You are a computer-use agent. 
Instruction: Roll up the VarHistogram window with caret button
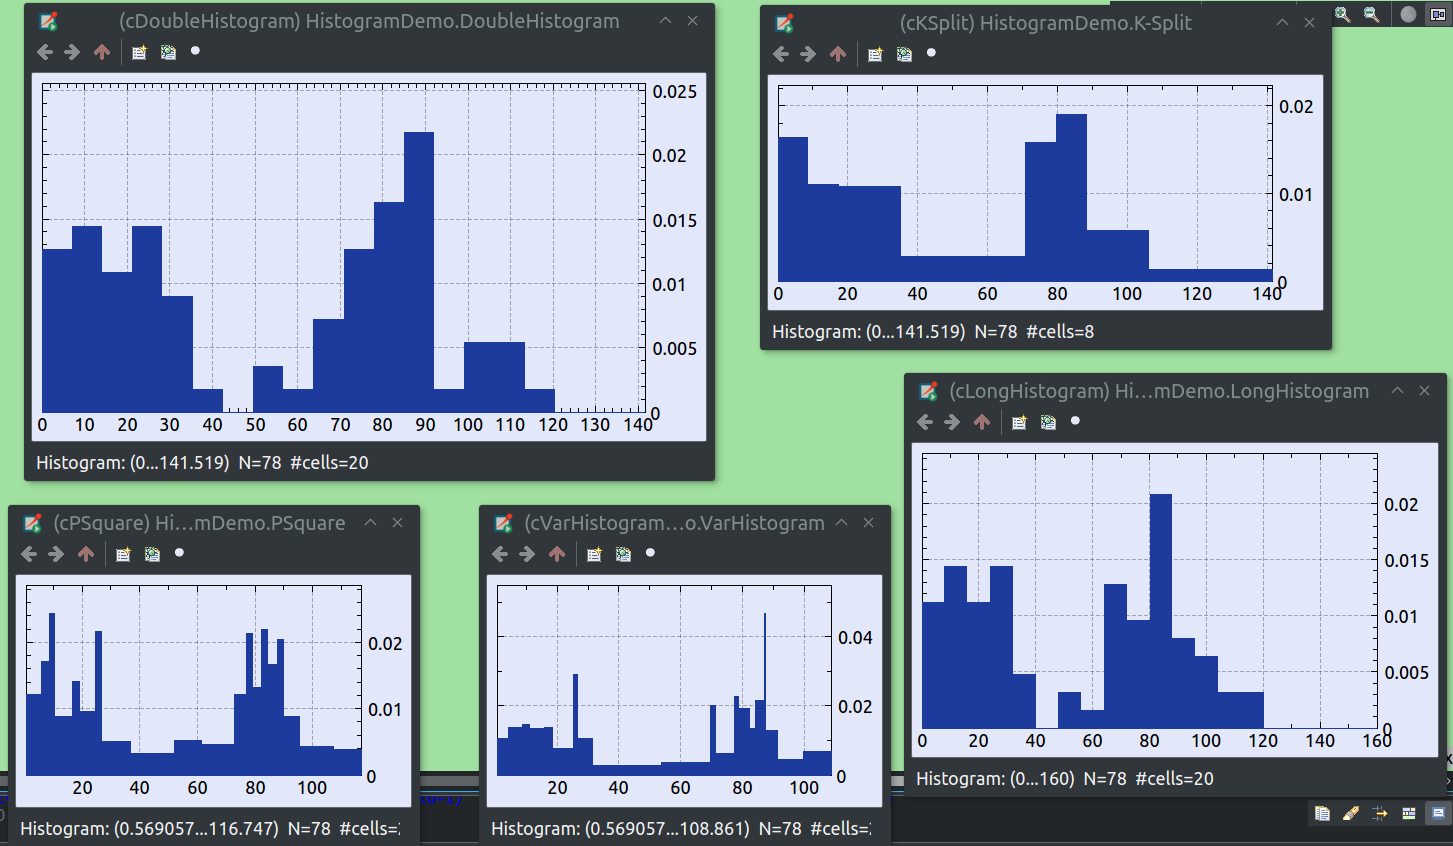[841, 523]
